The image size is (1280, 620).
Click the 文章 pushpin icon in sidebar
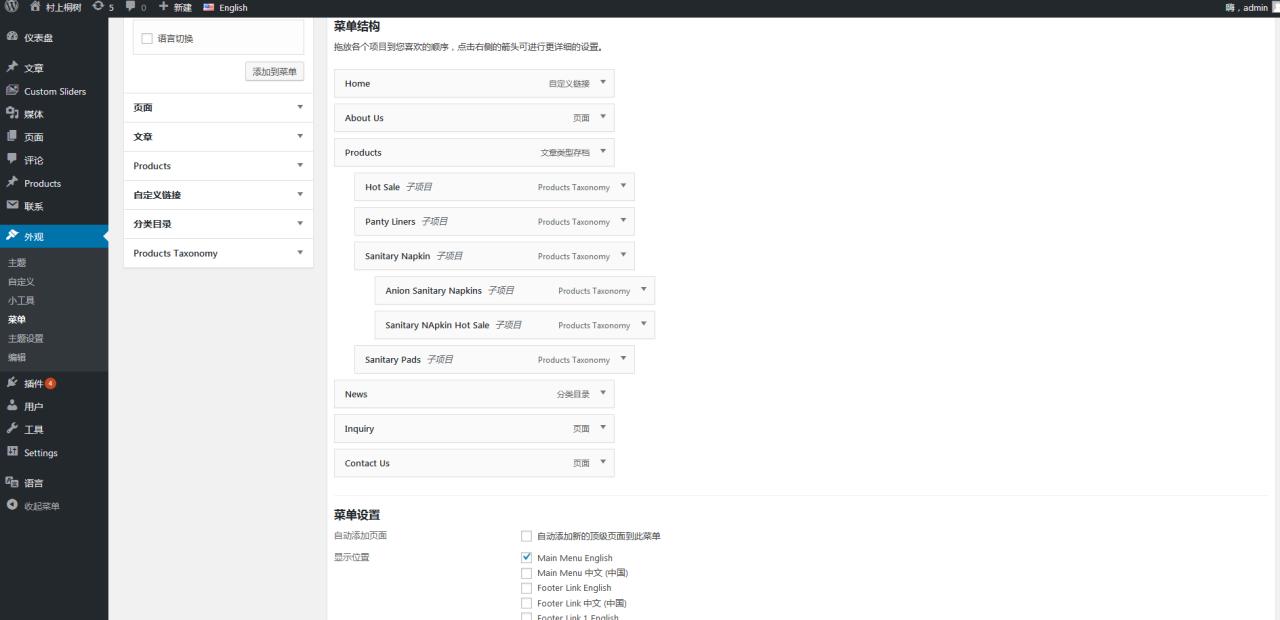click(12, 67)
